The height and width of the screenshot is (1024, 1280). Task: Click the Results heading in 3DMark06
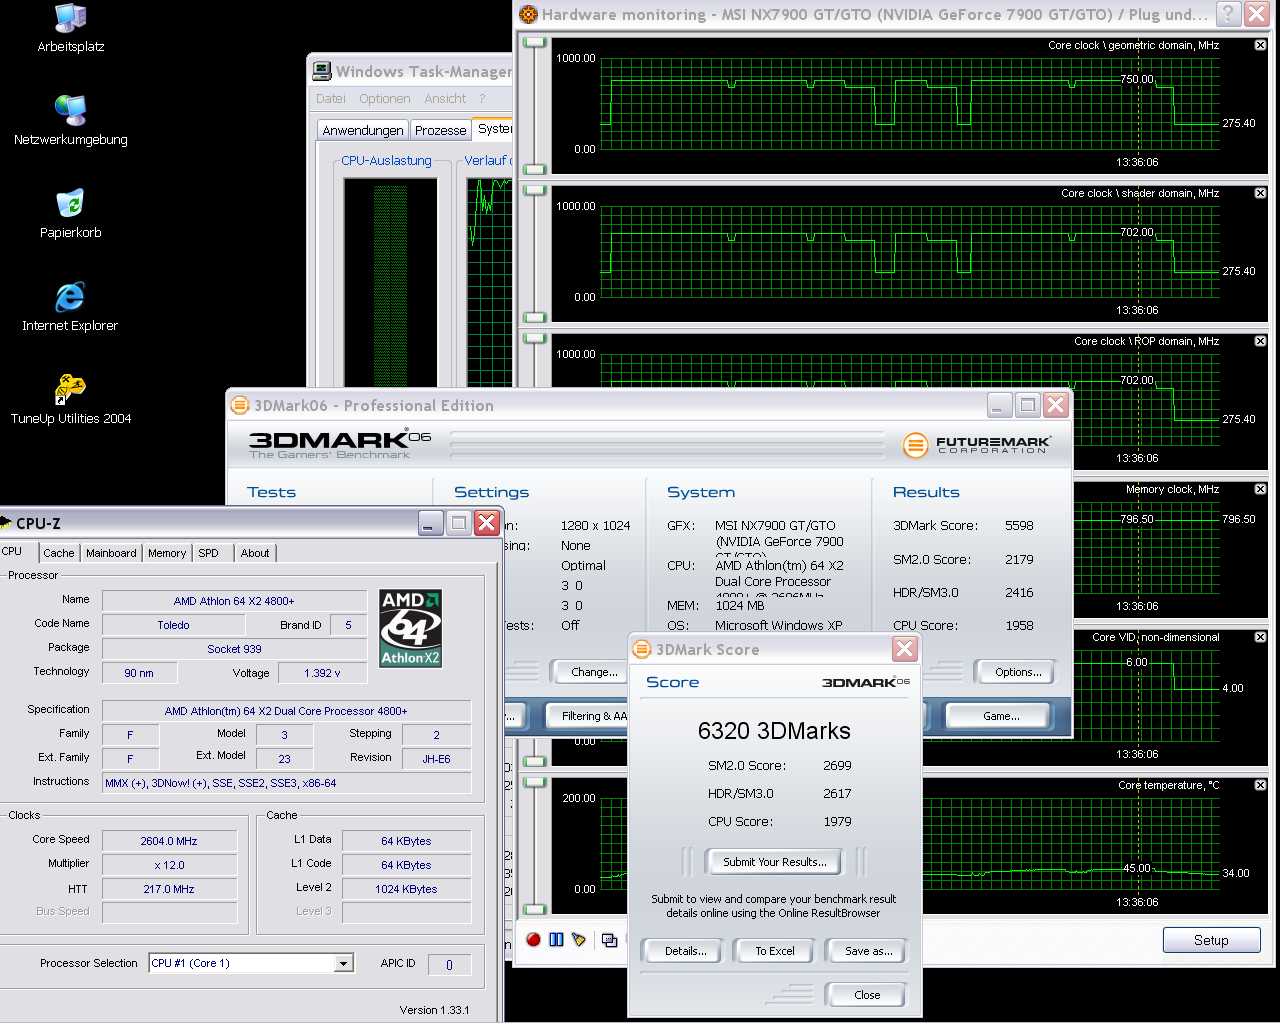926,492
